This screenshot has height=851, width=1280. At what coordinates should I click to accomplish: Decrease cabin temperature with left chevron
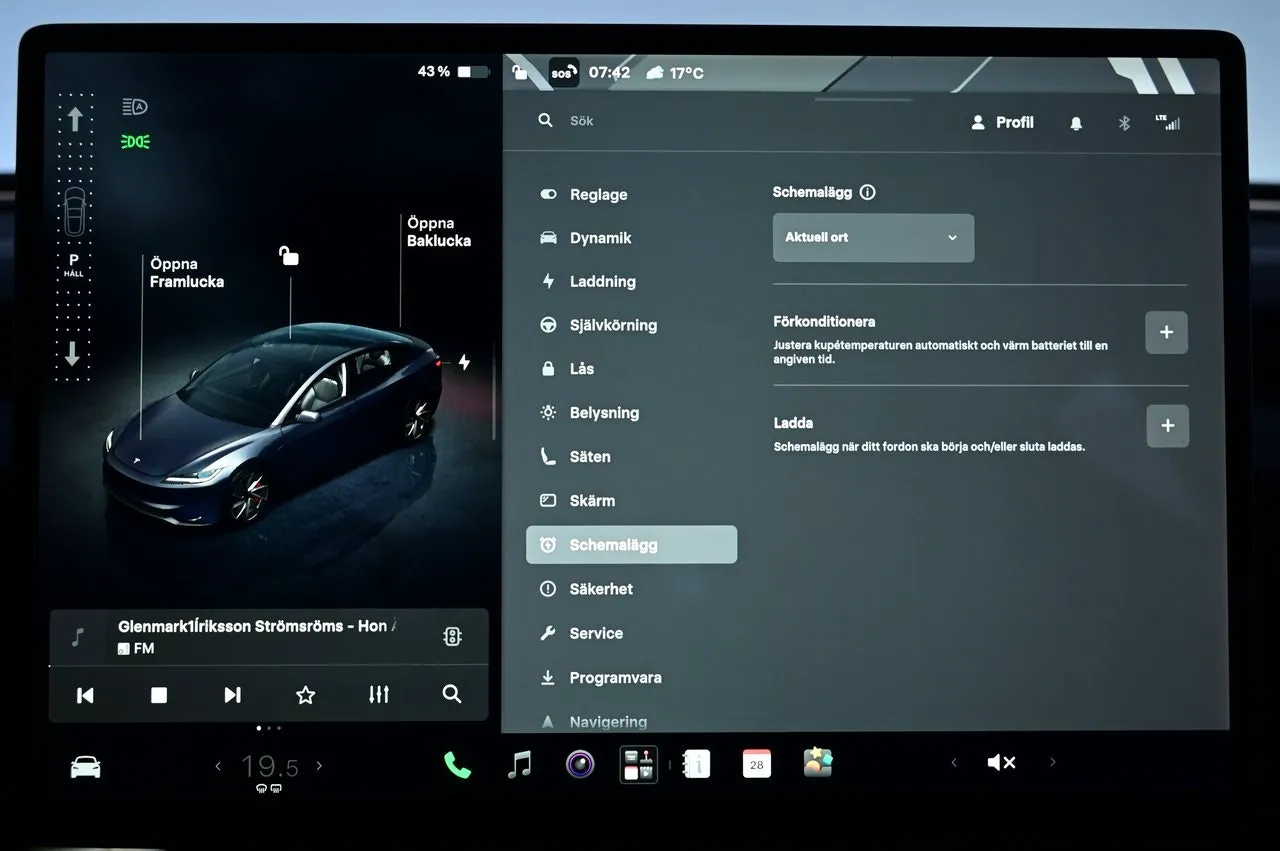218,766
